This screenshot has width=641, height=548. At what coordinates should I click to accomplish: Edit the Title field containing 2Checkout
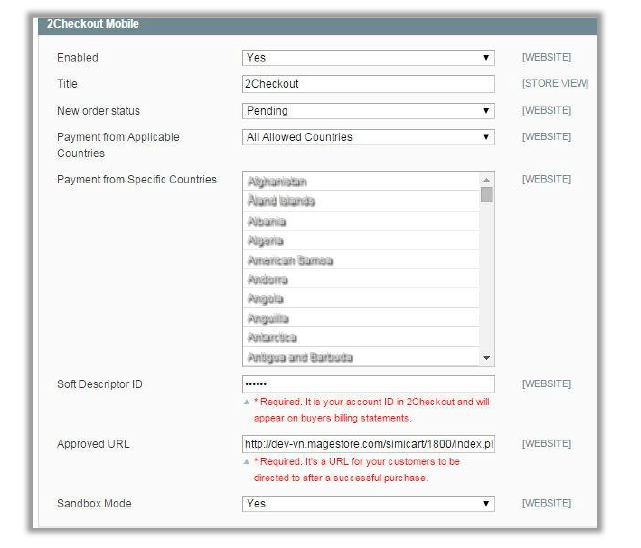[368, 84]
